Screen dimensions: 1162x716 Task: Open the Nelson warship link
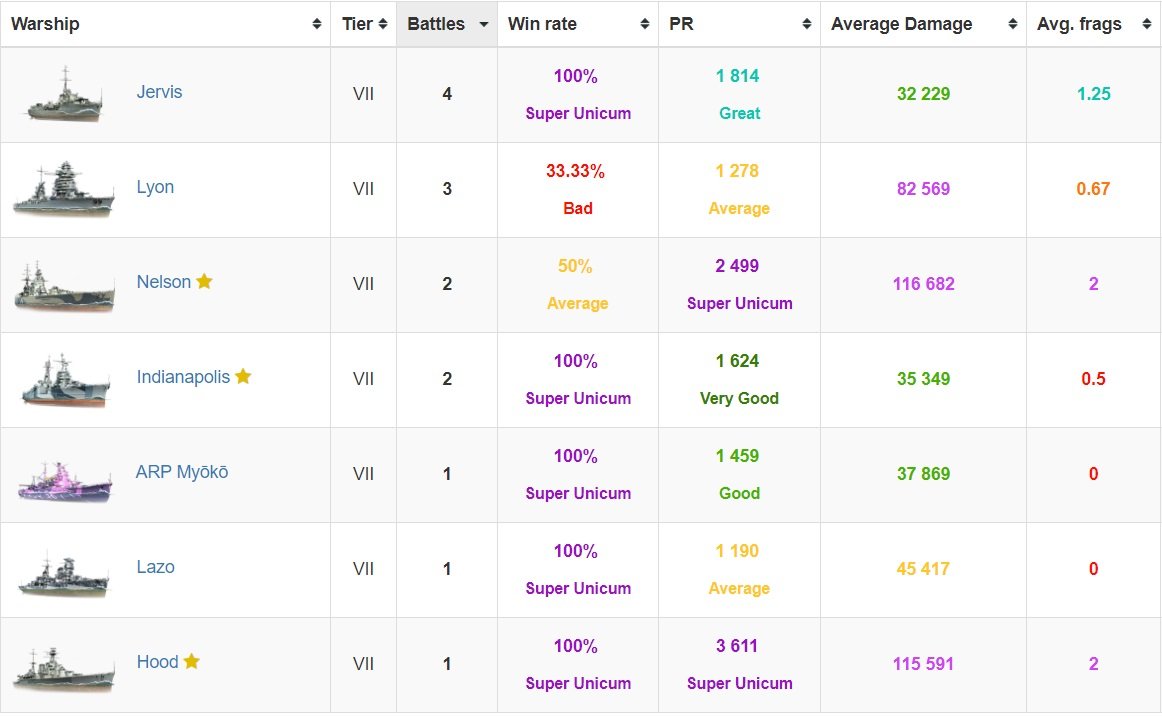point(164,282)
